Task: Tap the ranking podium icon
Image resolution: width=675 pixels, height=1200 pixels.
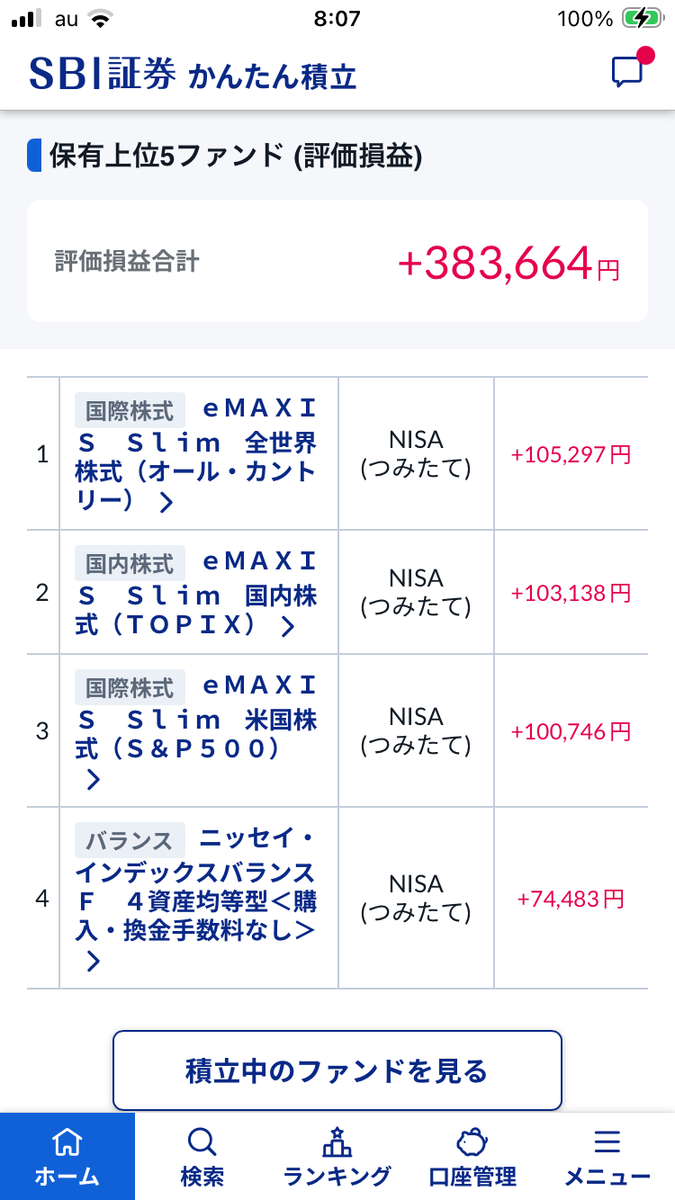Action: tap(337, 1141)
